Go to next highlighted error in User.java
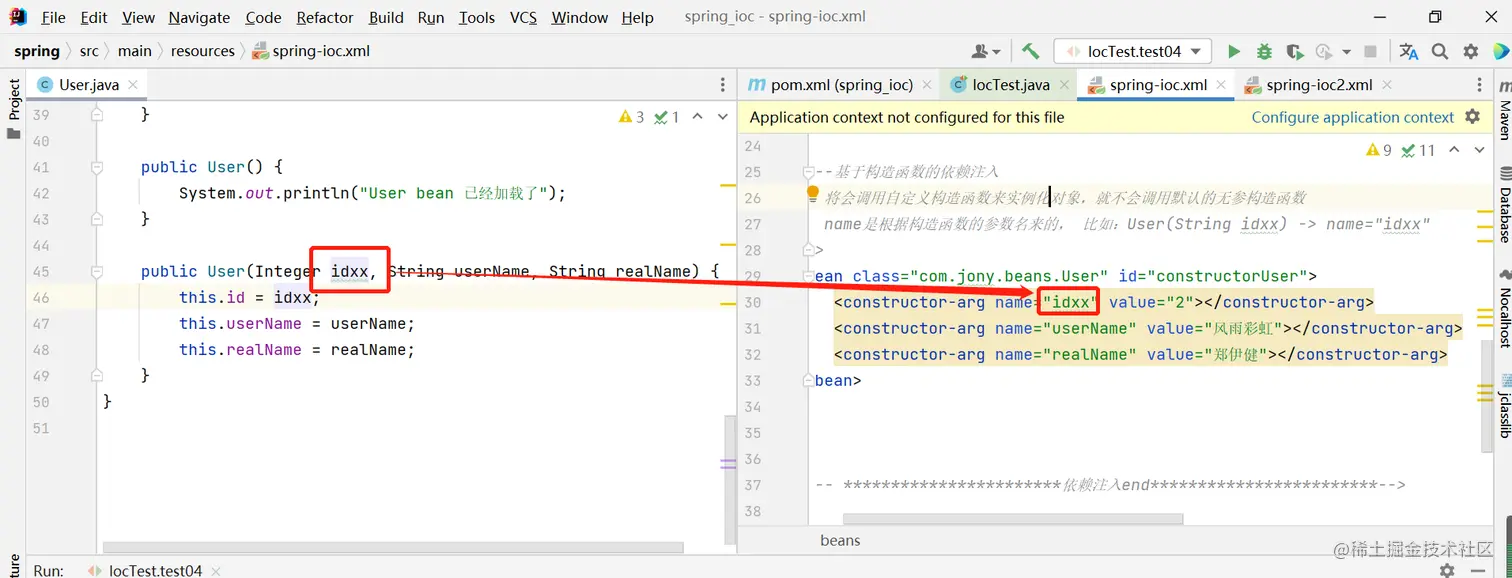Image resolution: width=1512 pixels, height=578 pixels. click(725, 117)
